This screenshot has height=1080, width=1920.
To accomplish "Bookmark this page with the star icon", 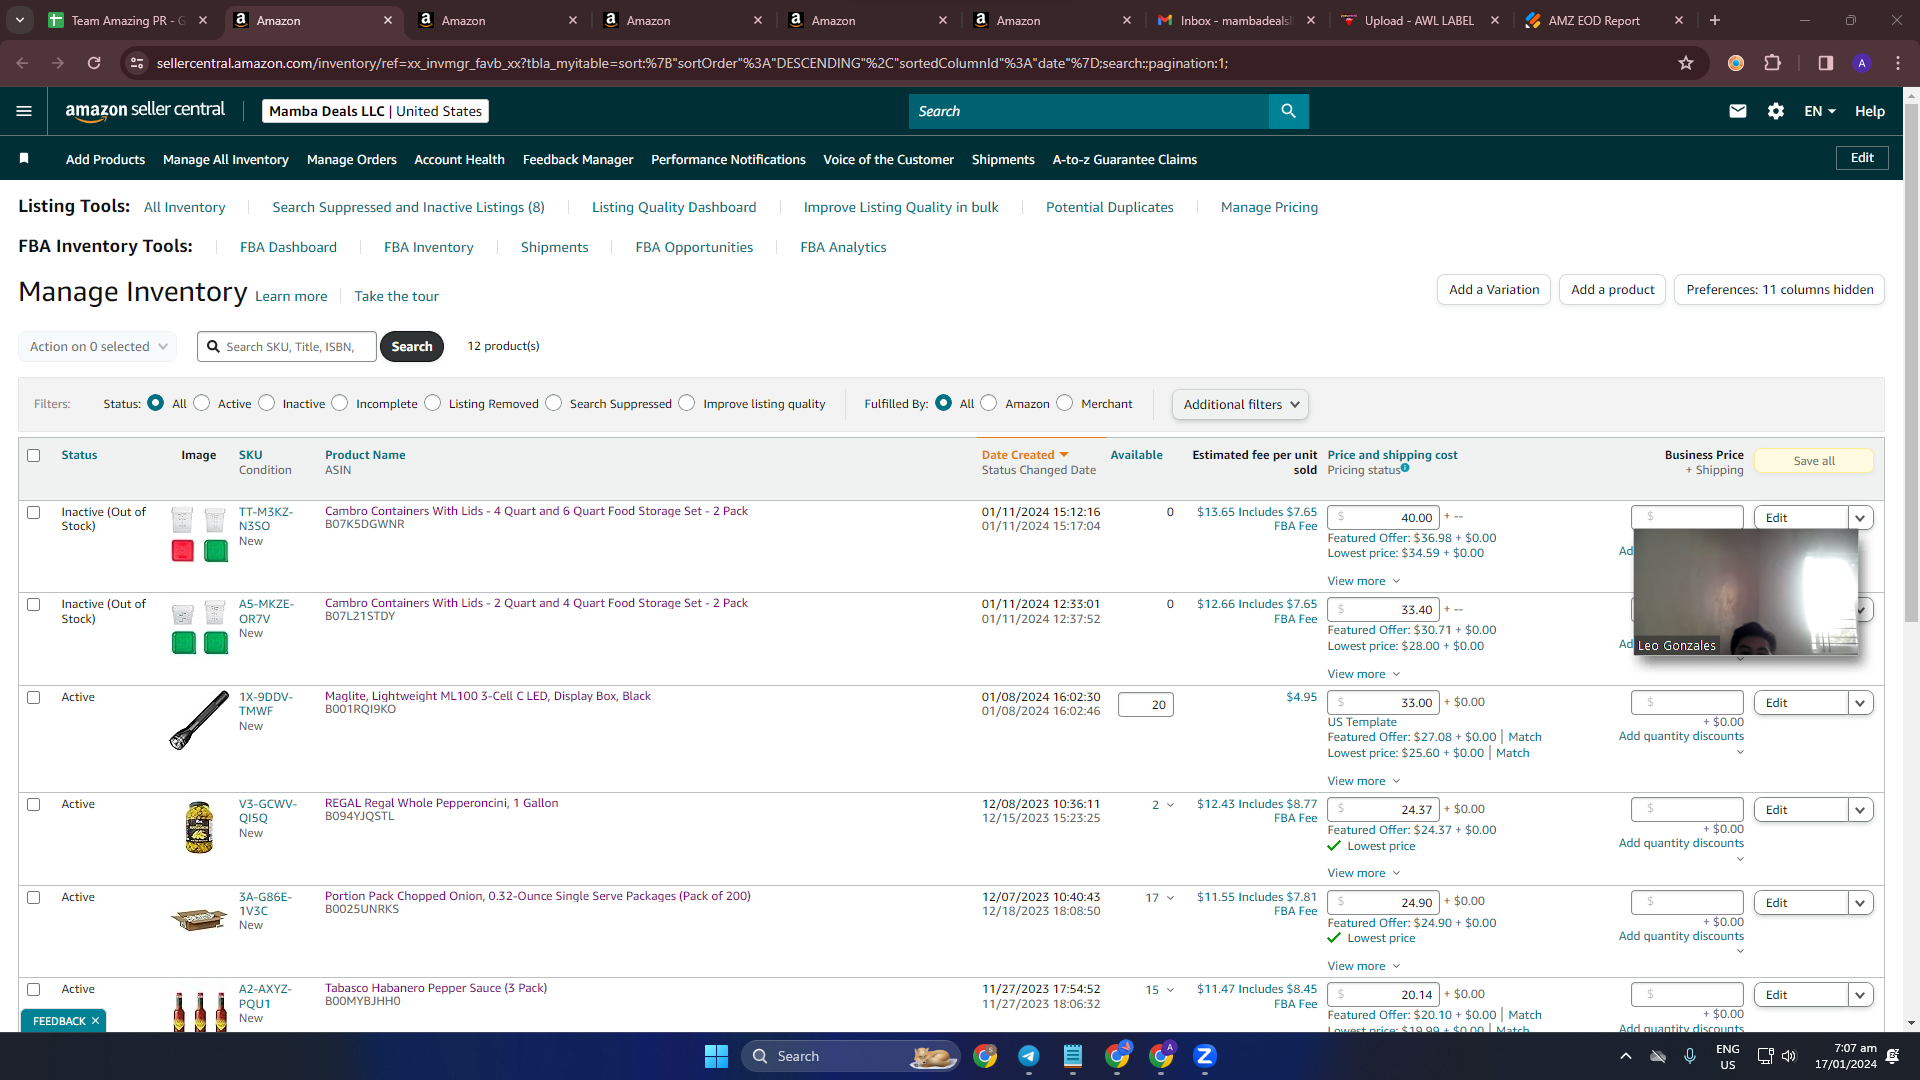I will pyautogui.click(x=1686, y=63).
